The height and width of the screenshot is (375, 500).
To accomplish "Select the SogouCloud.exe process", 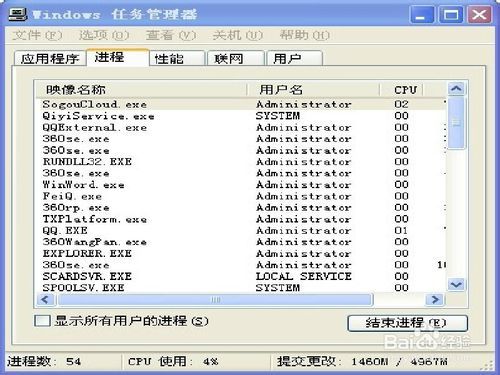I will [x=241, y=104].
